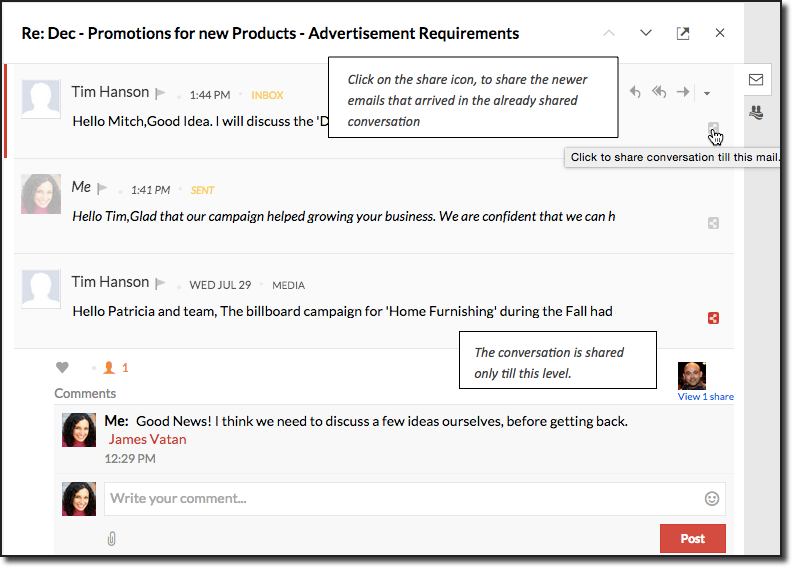The width and height of the screenshot is (792, 567).
Task: Click share icon on the 1:41 PM sent mail
Action: point(713,223)
